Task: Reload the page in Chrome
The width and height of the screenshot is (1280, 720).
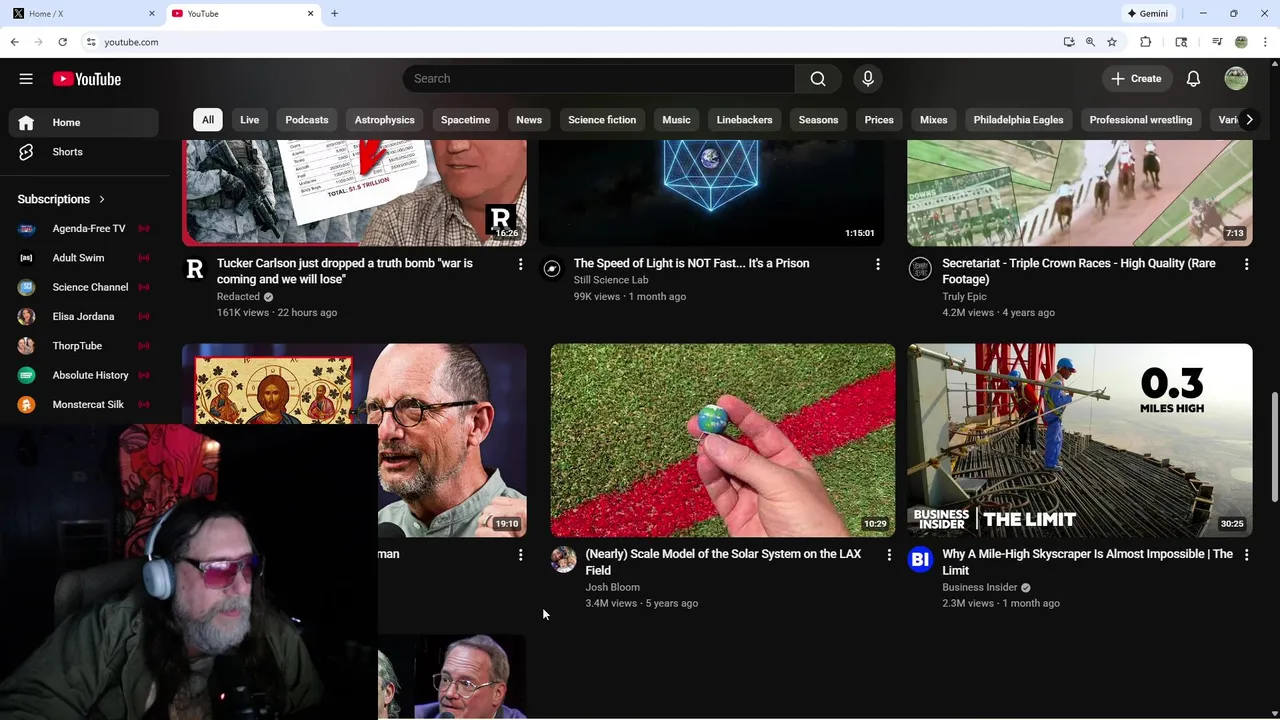Action: (62, 42)
